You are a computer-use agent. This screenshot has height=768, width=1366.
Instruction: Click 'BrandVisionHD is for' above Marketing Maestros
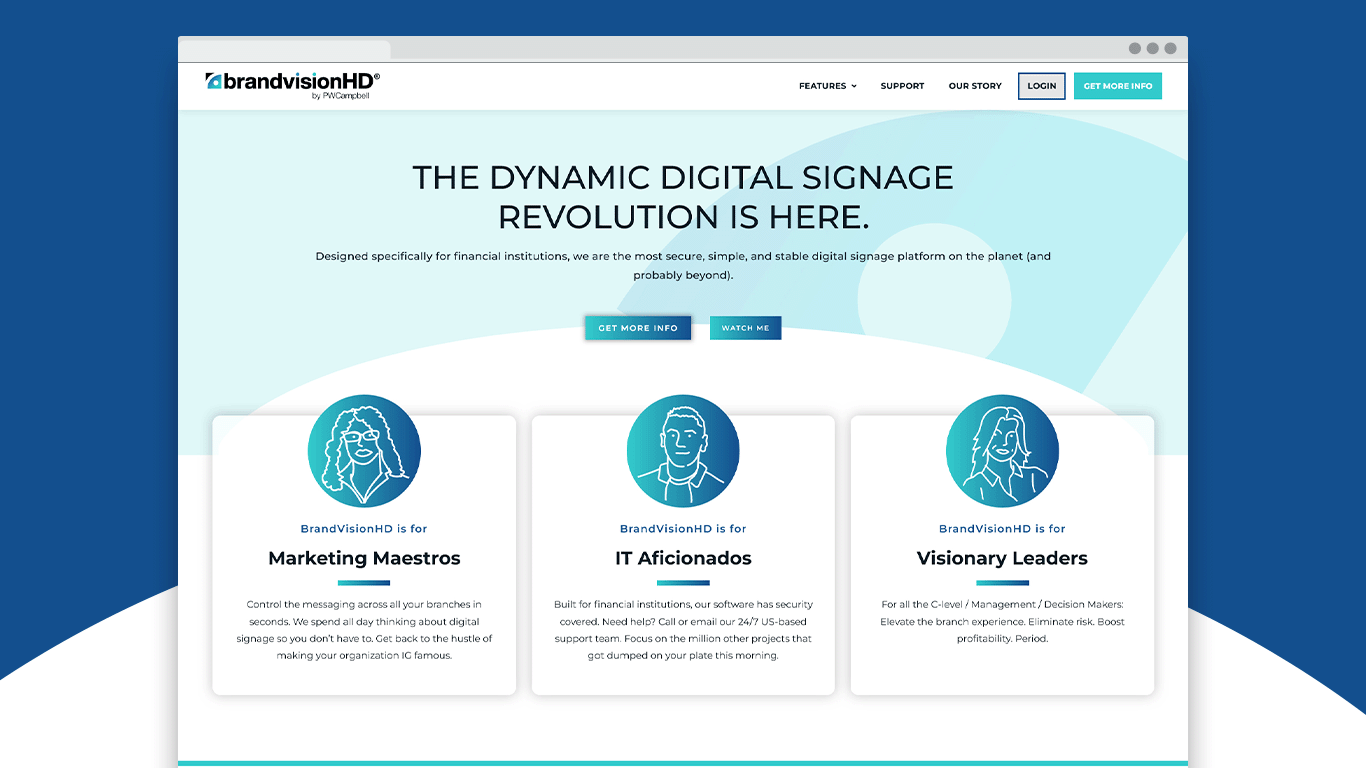[x=364, y=529]
